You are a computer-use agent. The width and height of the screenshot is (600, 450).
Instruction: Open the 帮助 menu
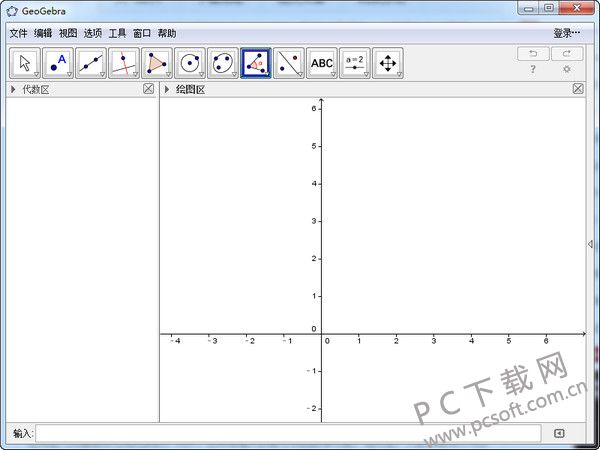pyautogui.click(x=167, y=33)
